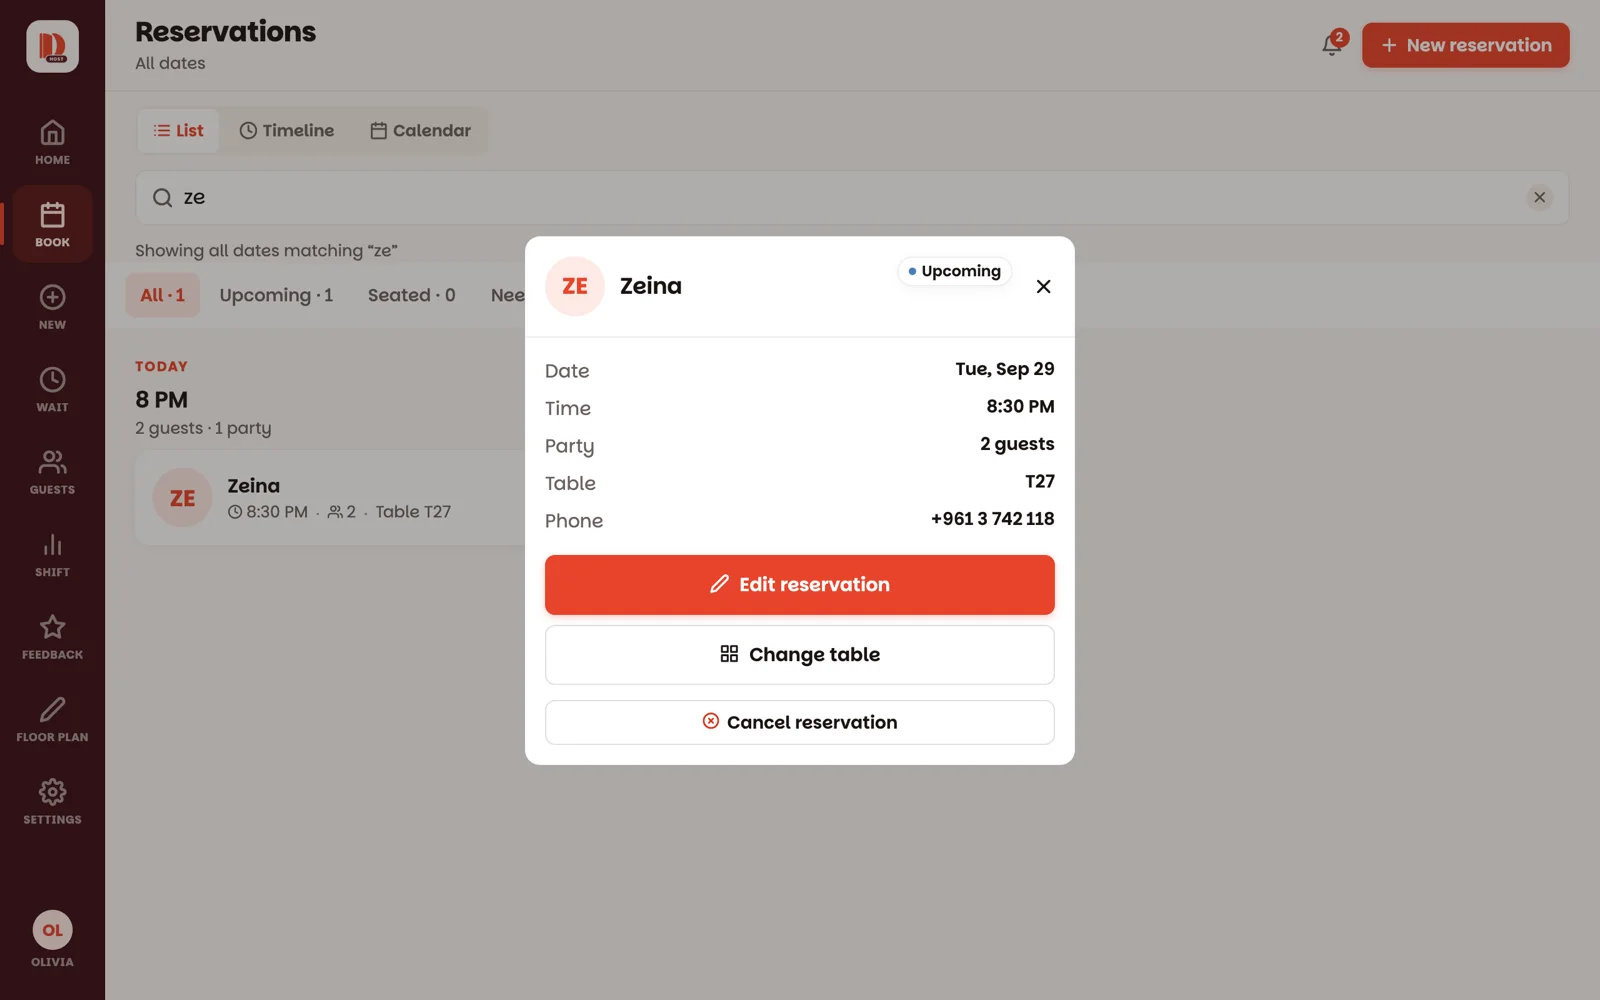Switch to the List view tab
This screenshot has height=1000, width=1600.
pyautogui.click(x=178, y=131)
